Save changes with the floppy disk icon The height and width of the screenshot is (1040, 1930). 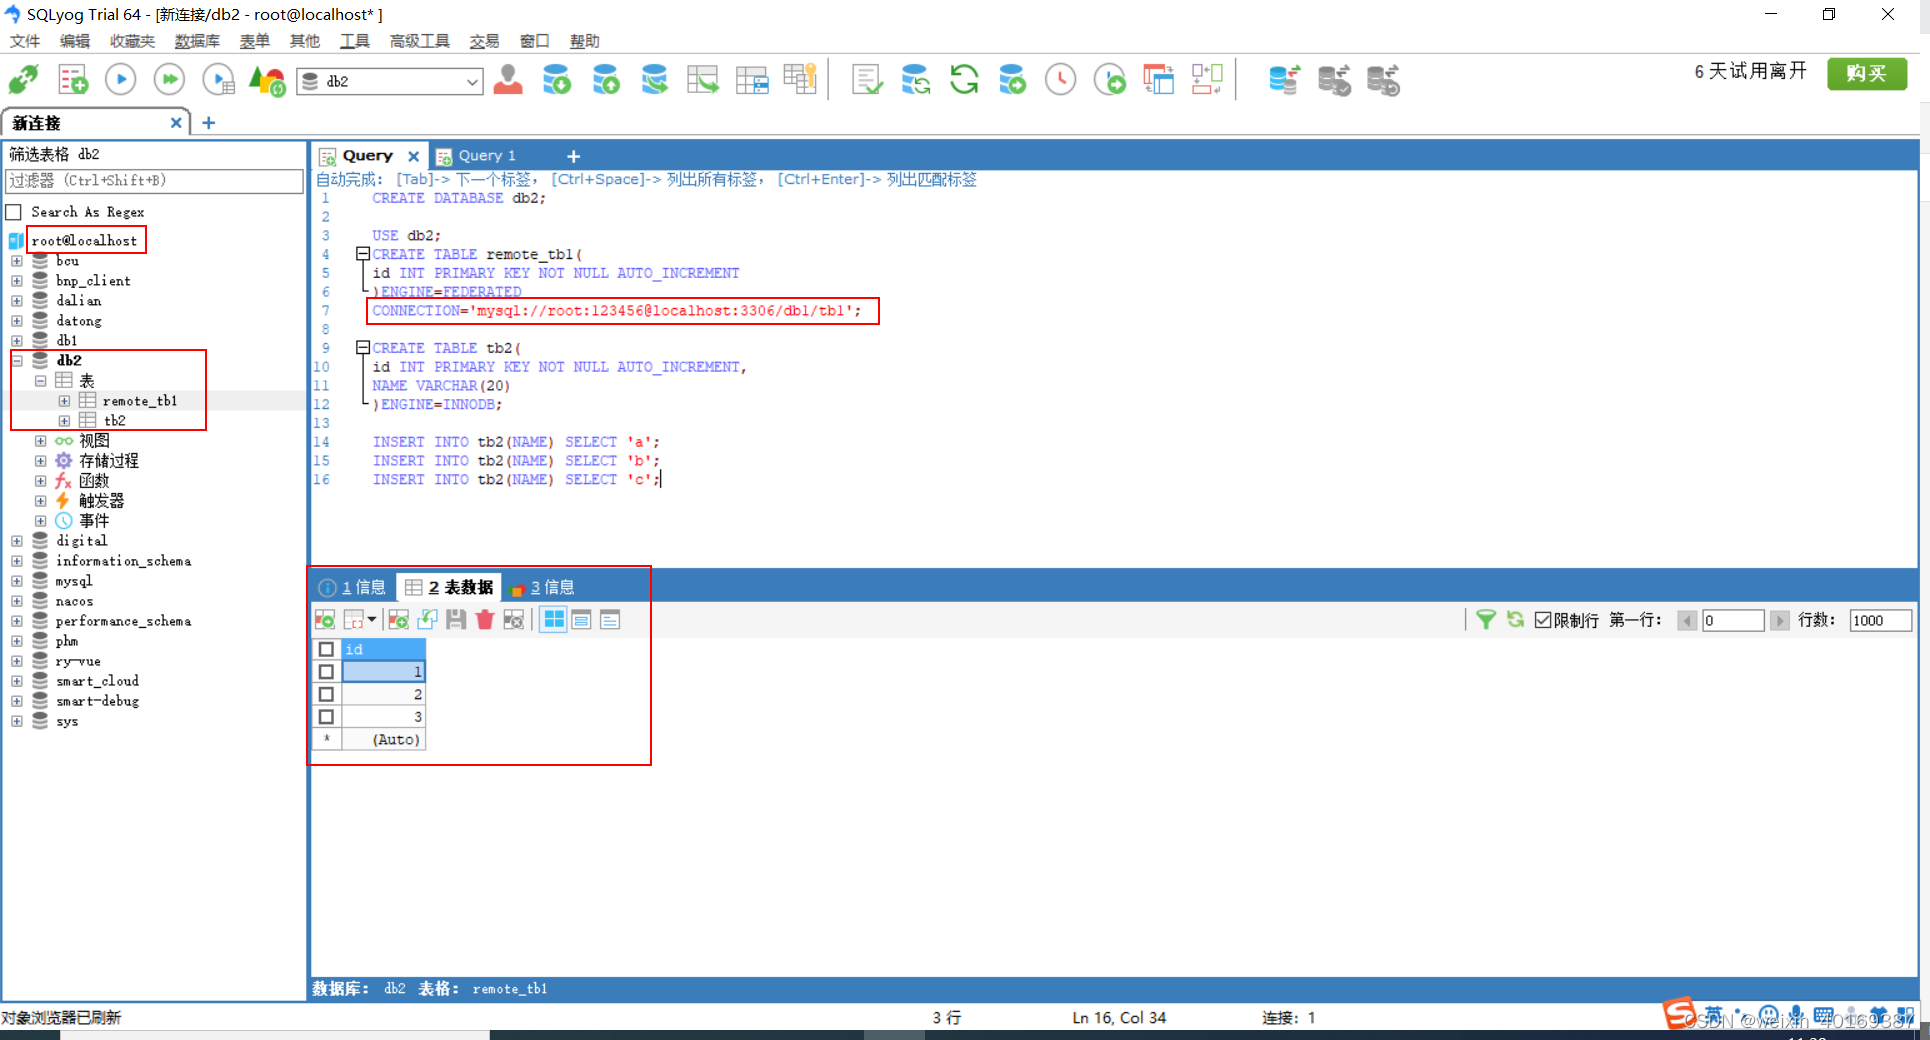(x=456, y=620)
